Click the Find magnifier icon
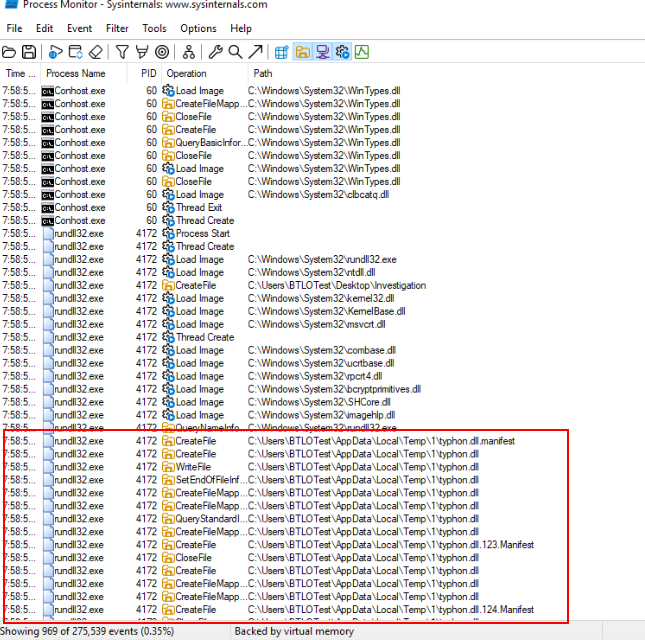 [235, 52]
